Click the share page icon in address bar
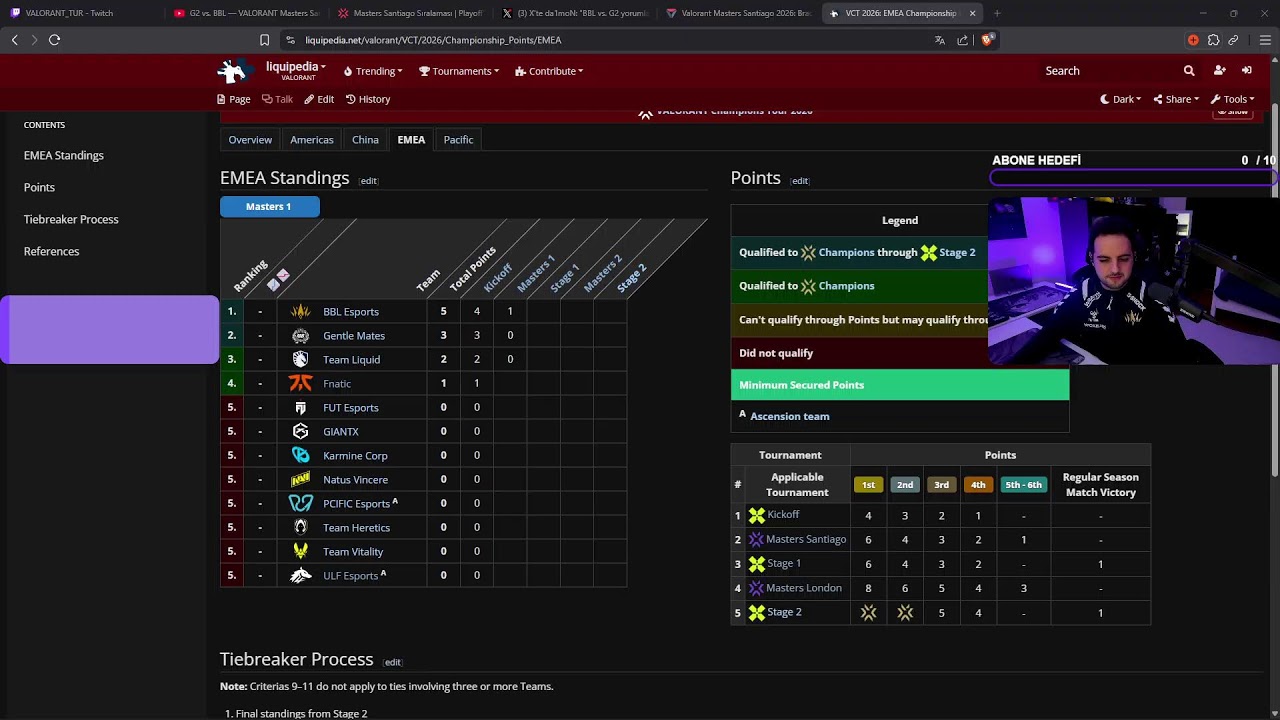 (x=962, y=40)
